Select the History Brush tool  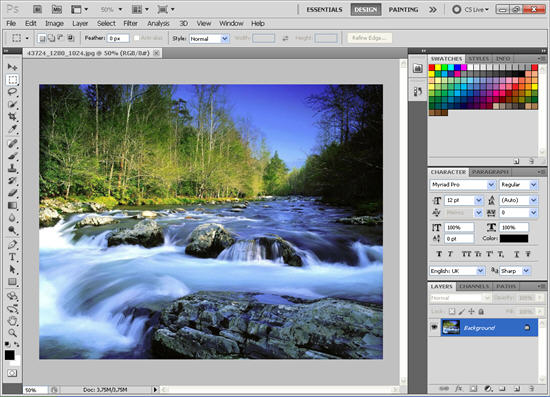tap(12, 181)
